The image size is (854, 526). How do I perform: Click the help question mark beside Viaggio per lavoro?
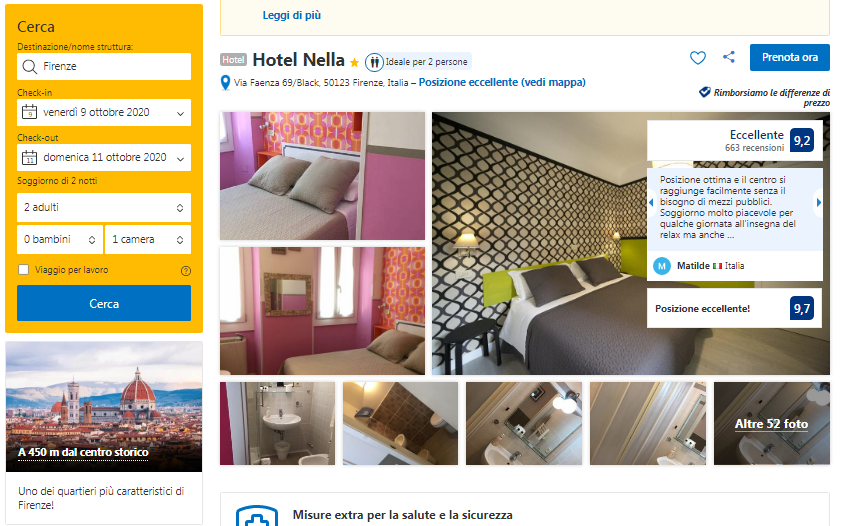pyautogui.click(x=186, y=271)
